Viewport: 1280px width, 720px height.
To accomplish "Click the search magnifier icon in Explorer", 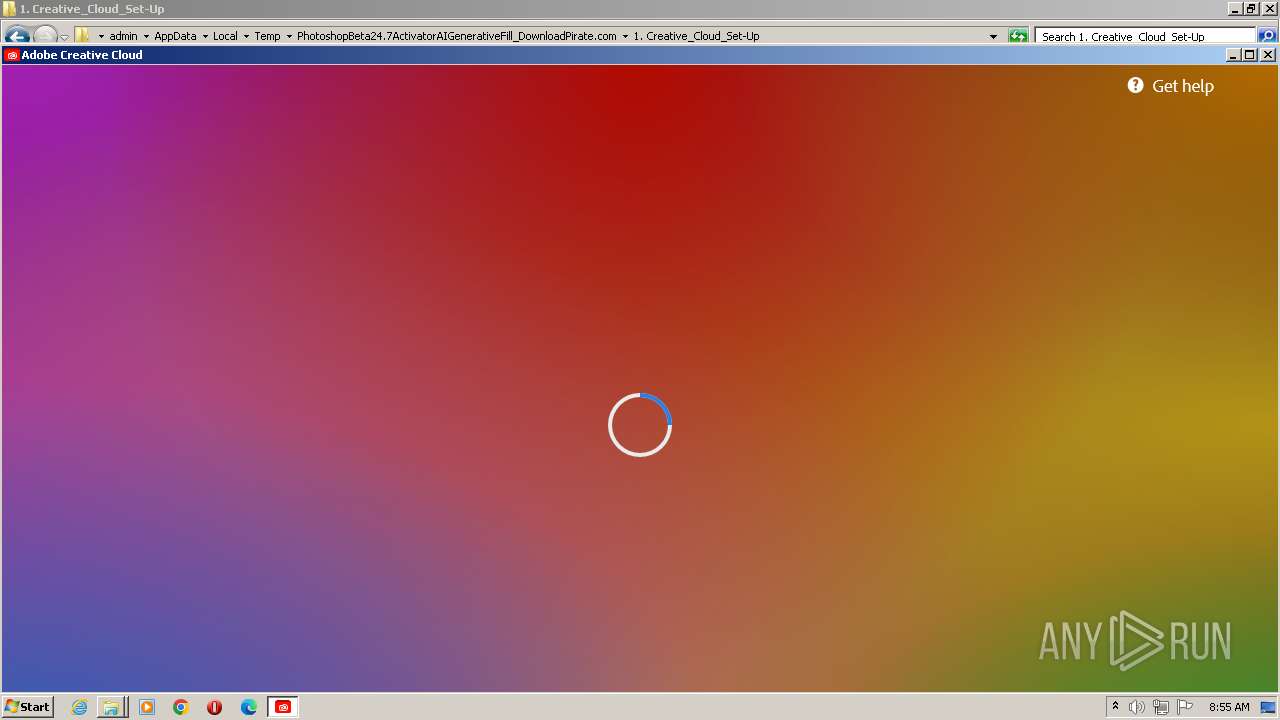I will pyautogui.click(x=1266, y=36).
